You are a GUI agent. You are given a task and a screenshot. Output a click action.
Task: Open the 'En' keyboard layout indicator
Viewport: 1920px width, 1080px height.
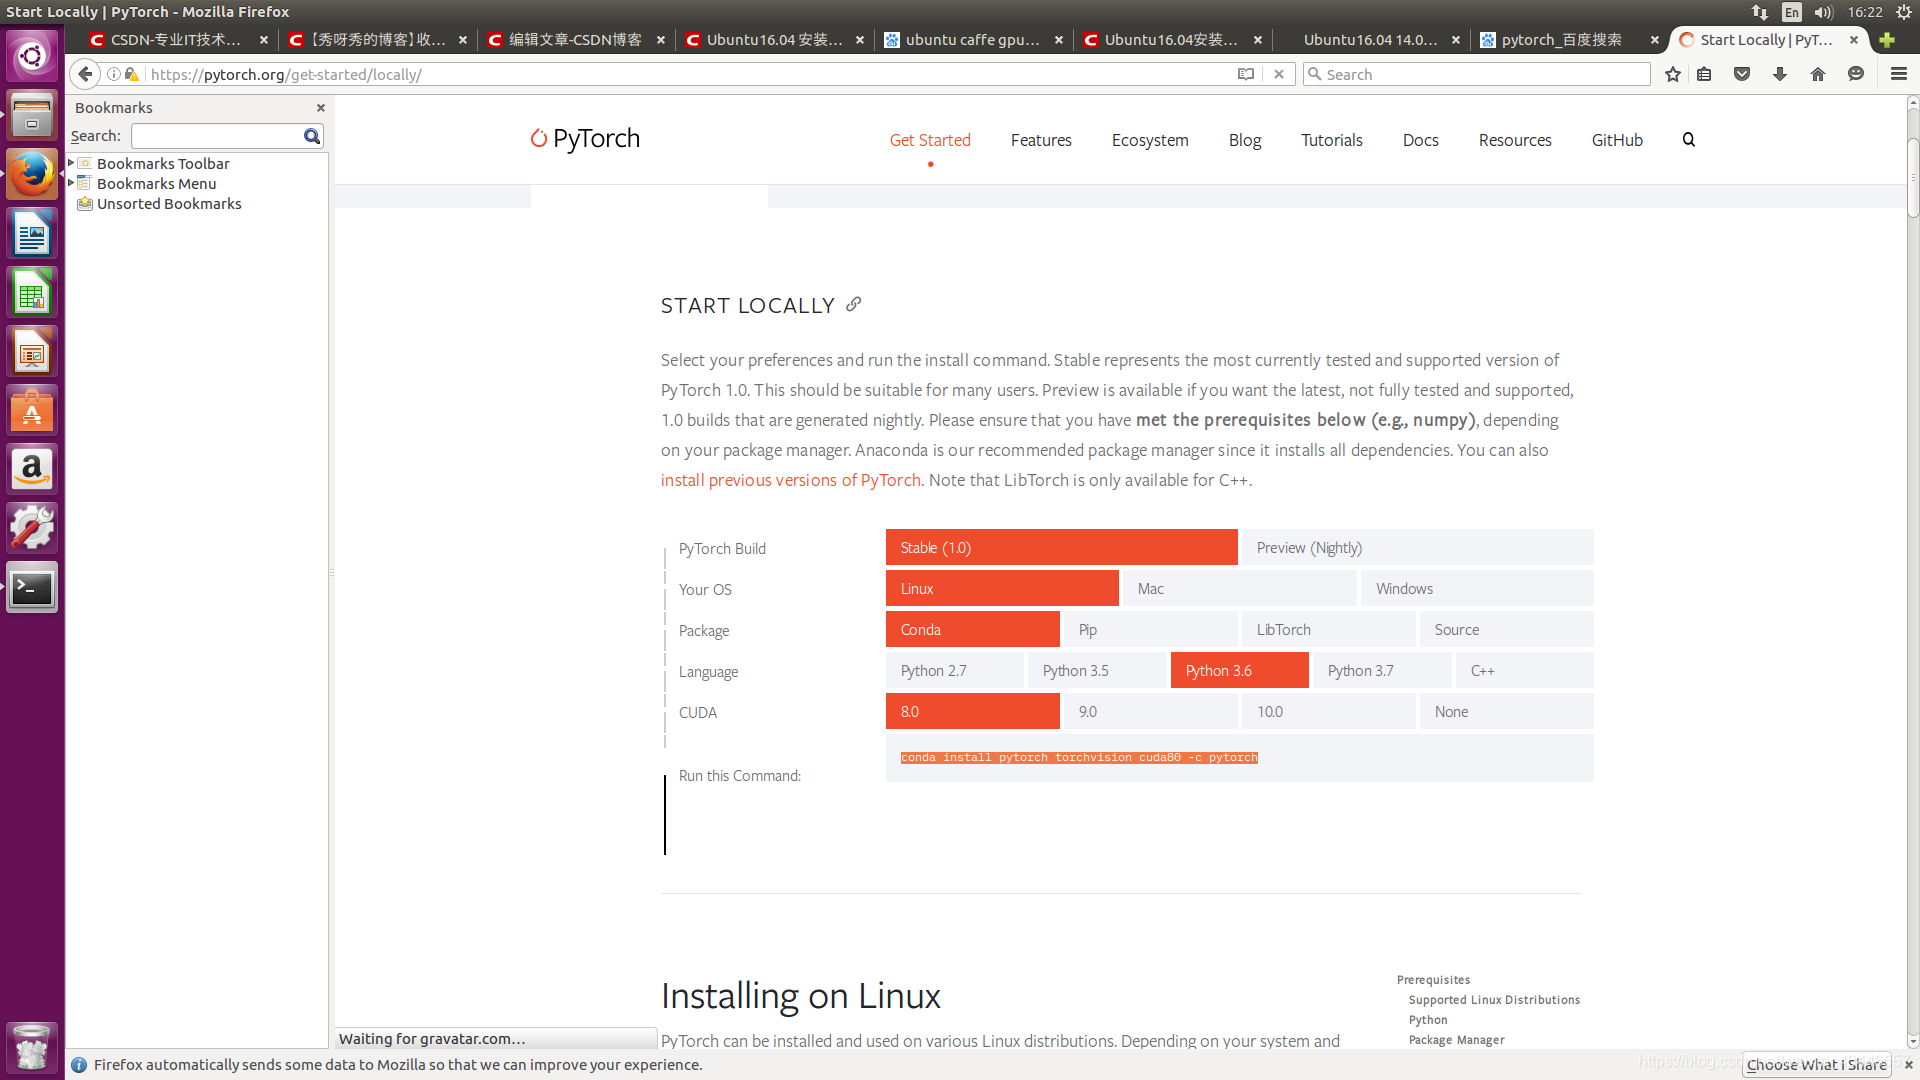pyautogui.click(x=1791, y=12)
